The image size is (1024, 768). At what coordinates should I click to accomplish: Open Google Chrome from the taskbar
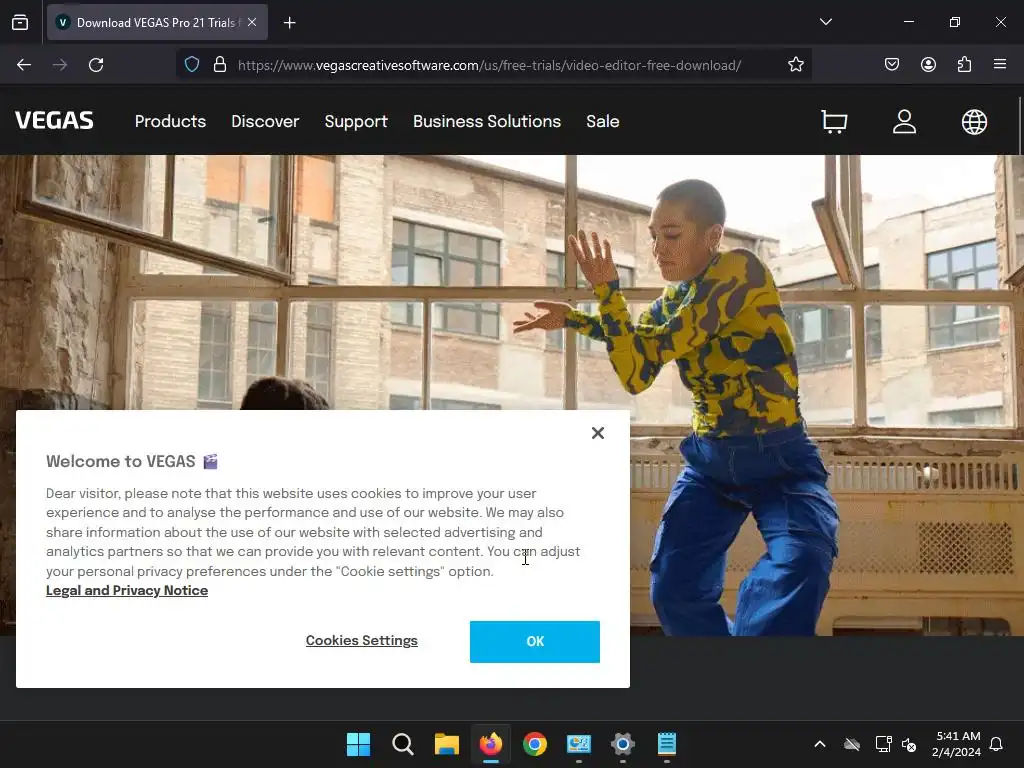535,744
